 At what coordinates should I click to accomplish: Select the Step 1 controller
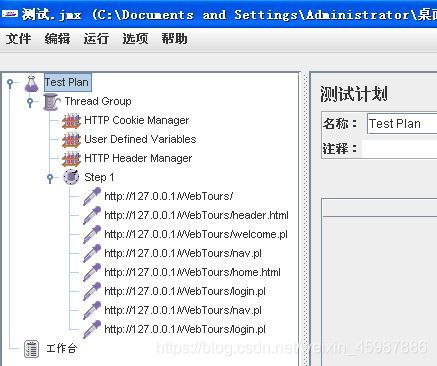click(99, 177)
